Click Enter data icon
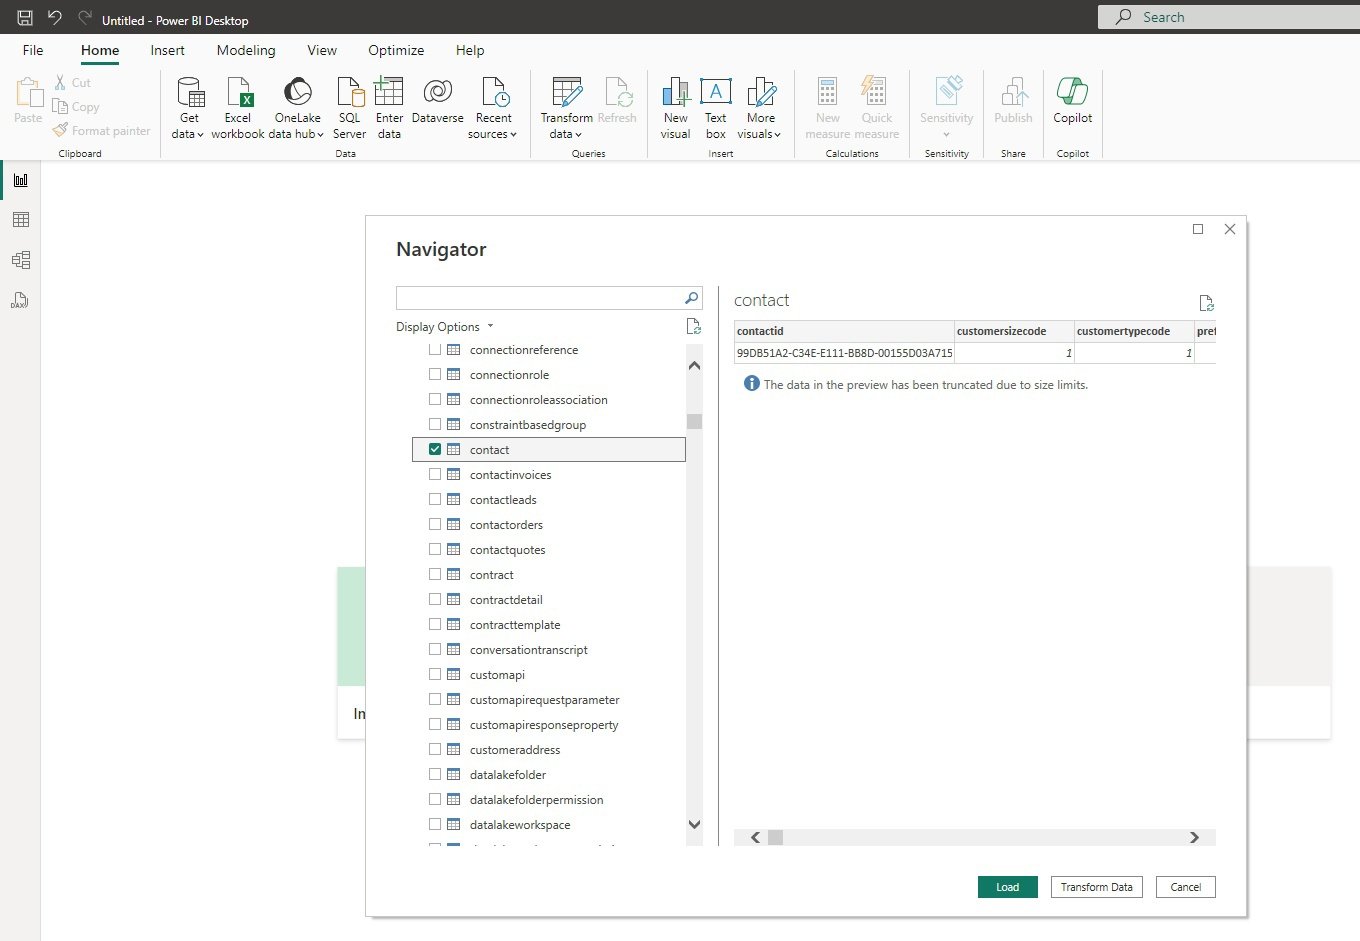Screen dimensions: 1360x941 [x=389, y=108]
